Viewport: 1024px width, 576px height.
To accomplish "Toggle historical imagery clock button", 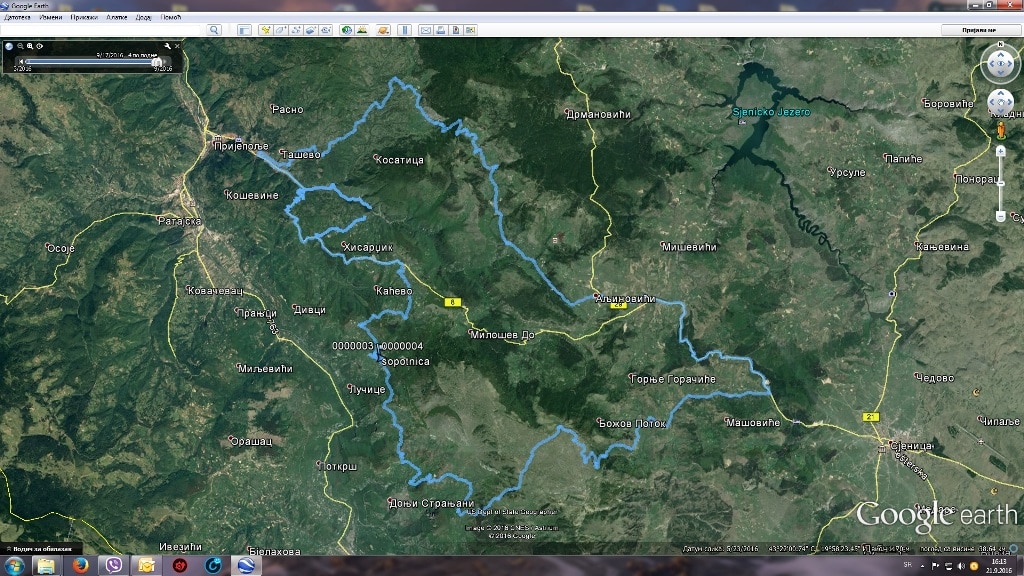I will pos(346,30).
